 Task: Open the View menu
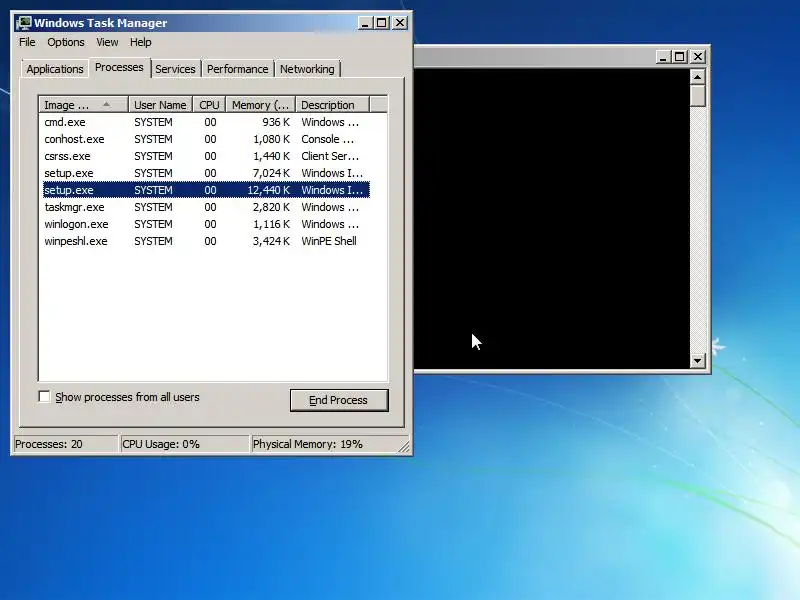point(107,42)
